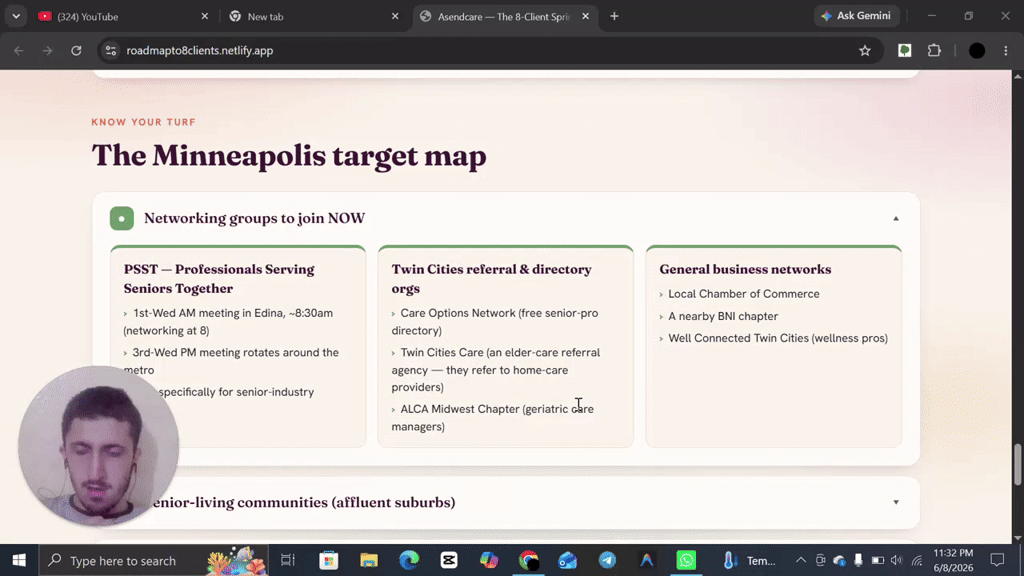The width and height of the screenshot is (1024, 576).
Task: Click the Ask Gemini button
Action: [x=856, y=16]
